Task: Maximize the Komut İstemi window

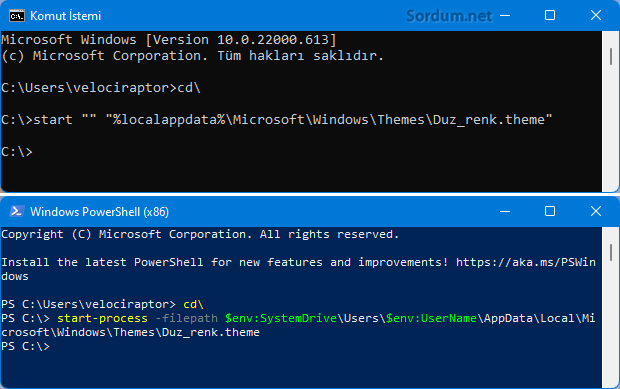Action: (550, 15)
